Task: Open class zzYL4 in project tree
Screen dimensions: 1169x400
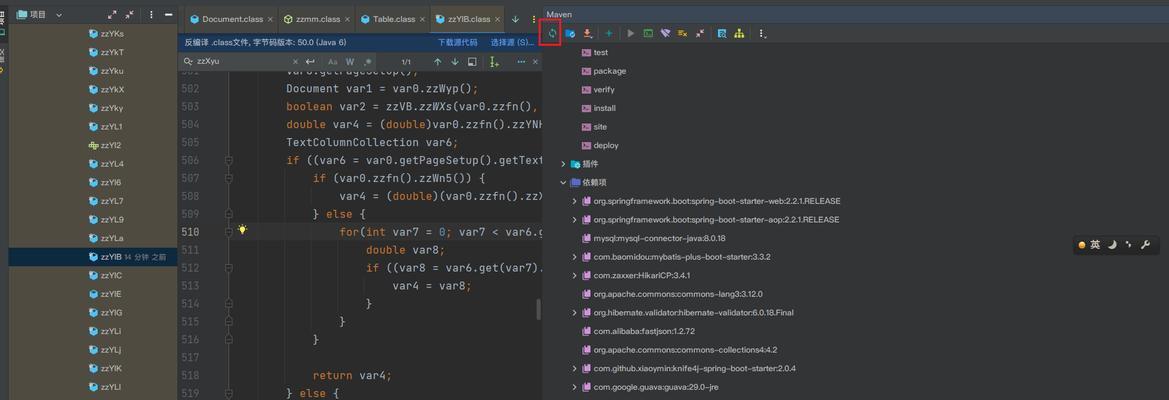Action: pos(106,164)
